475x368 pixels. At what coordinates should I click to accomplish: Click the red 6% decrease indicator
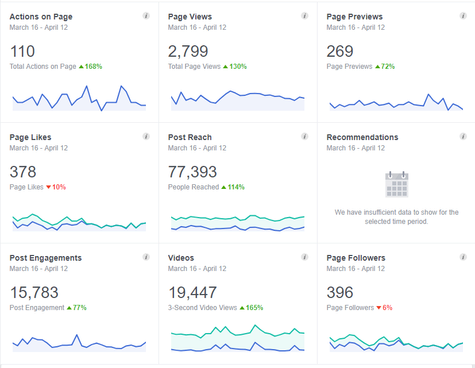tap(384, 308)
